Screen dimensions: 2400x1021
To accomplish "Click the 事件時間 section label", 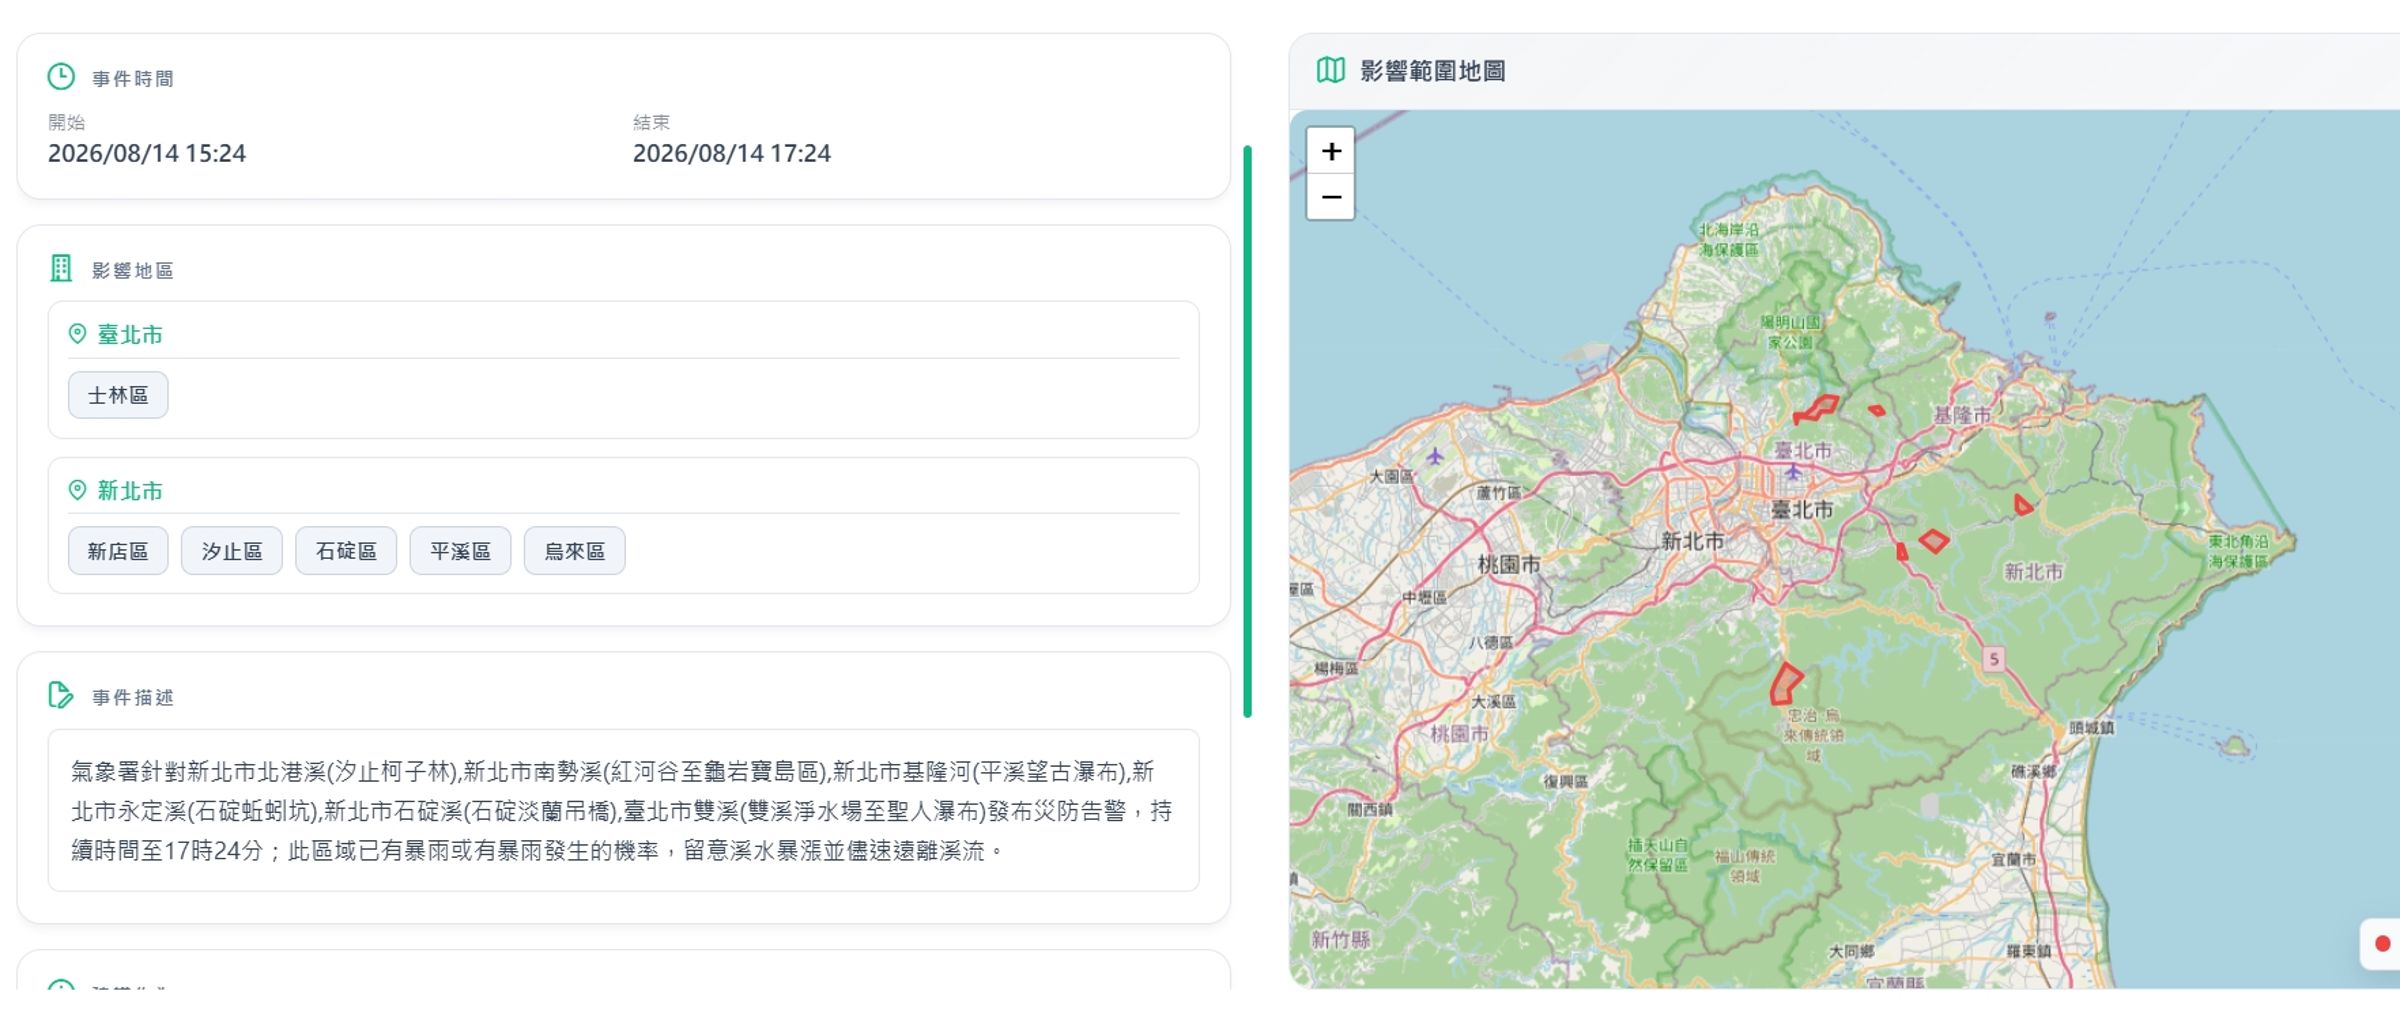I will pos(133,79).
